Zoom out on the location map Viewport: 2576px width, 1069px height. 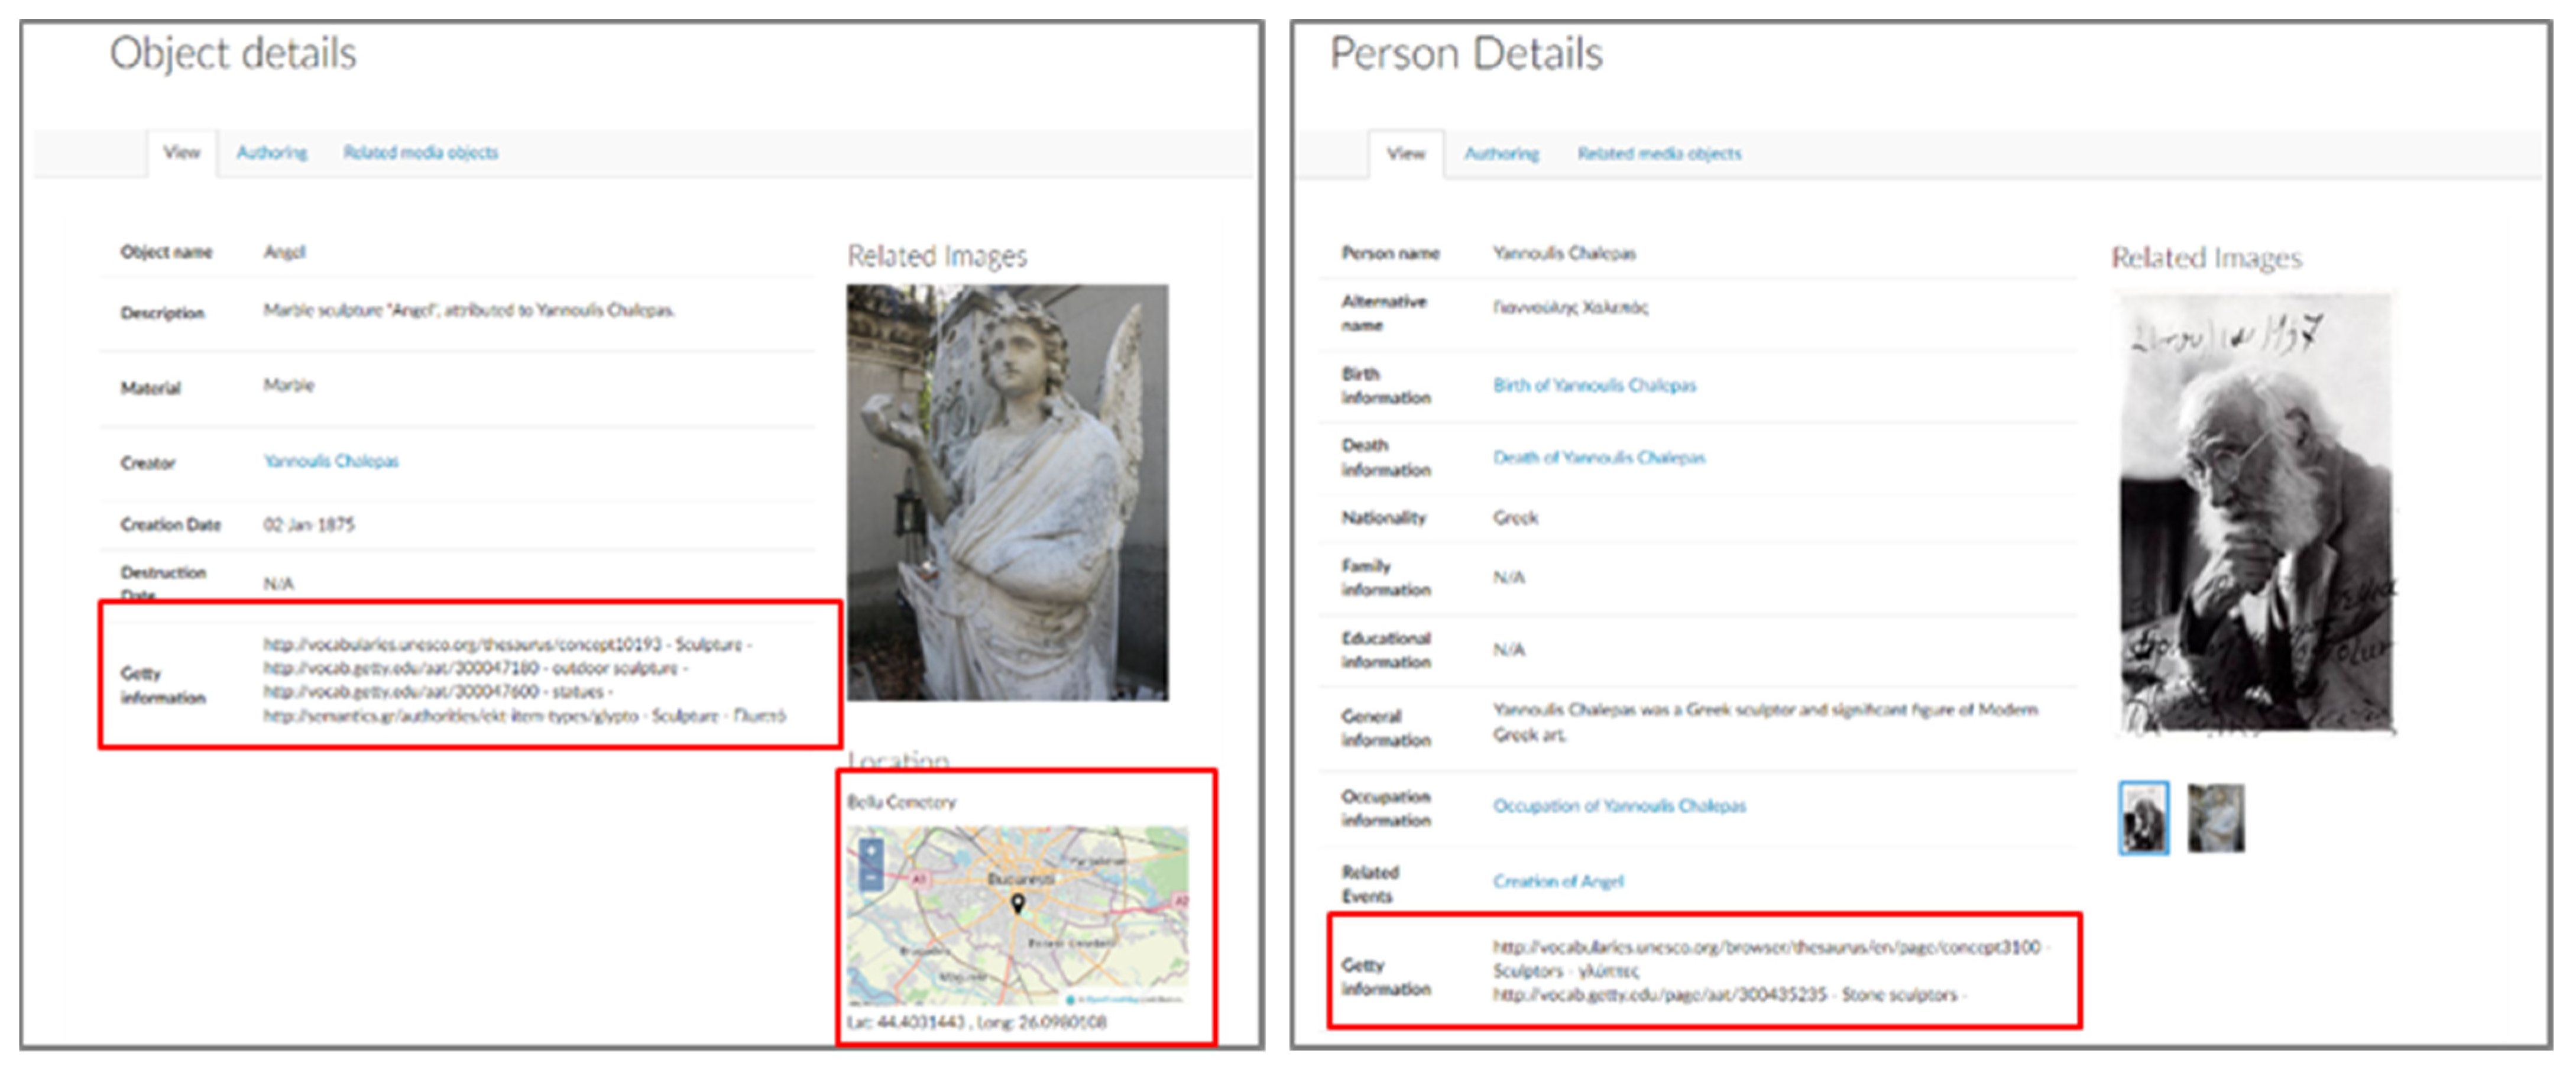[x=871, y=878]
